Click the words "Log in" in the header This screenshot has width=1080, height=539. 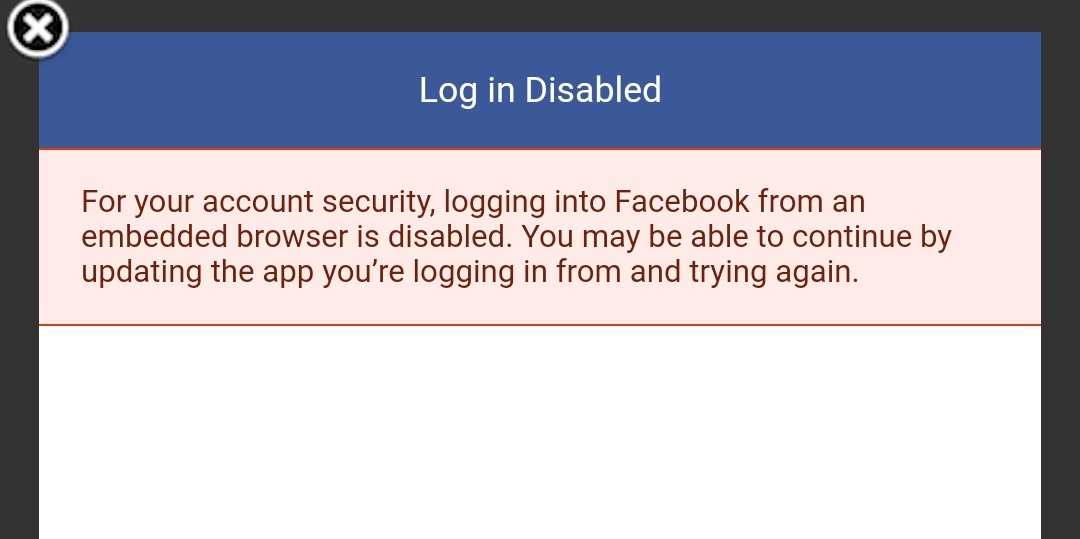coord(467,91)
